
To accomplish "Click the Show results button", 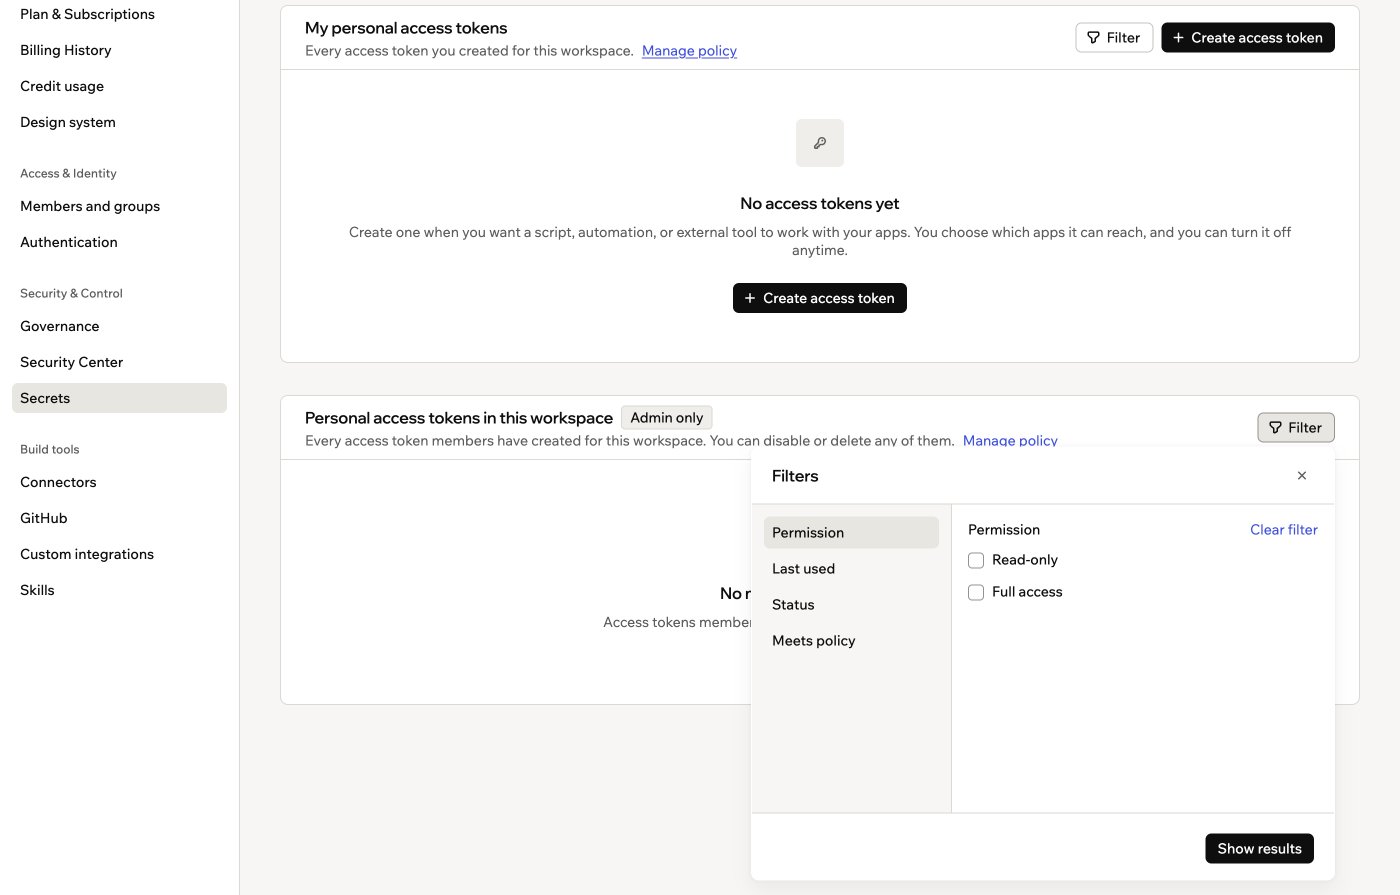I will coord(1259,848).
